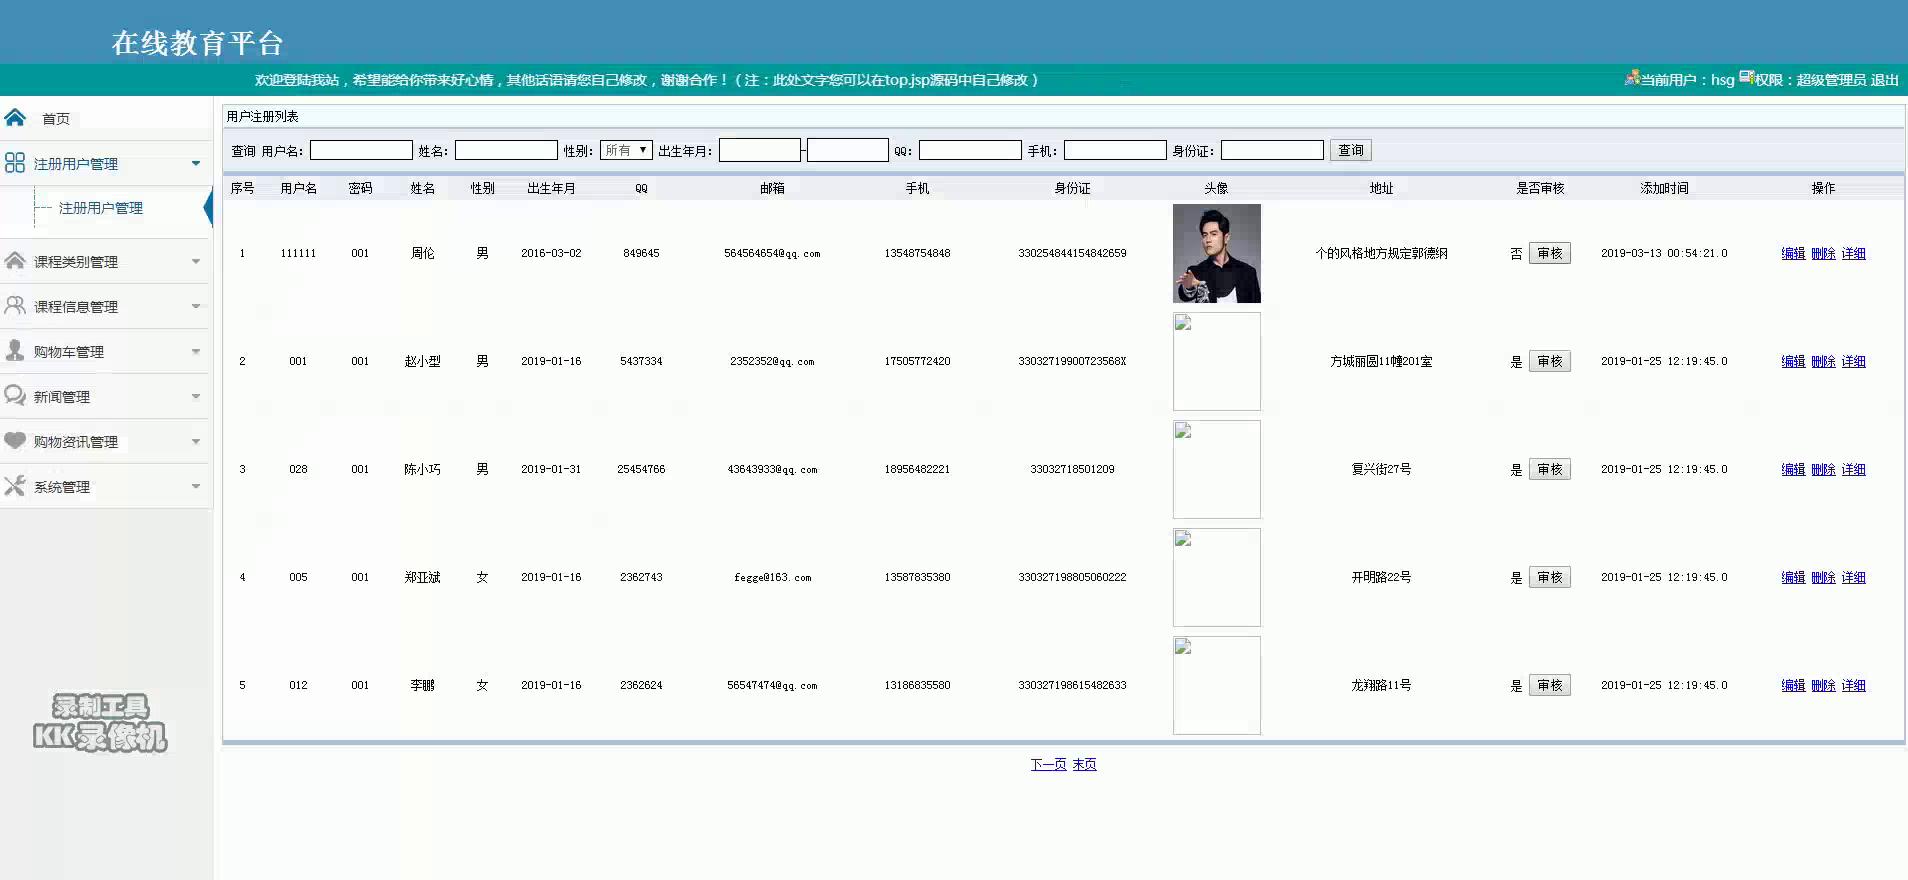Click 详细 link for user 郑正斌
The width and height of the screenshot is (1908, 880).
tap(1853, 577)
